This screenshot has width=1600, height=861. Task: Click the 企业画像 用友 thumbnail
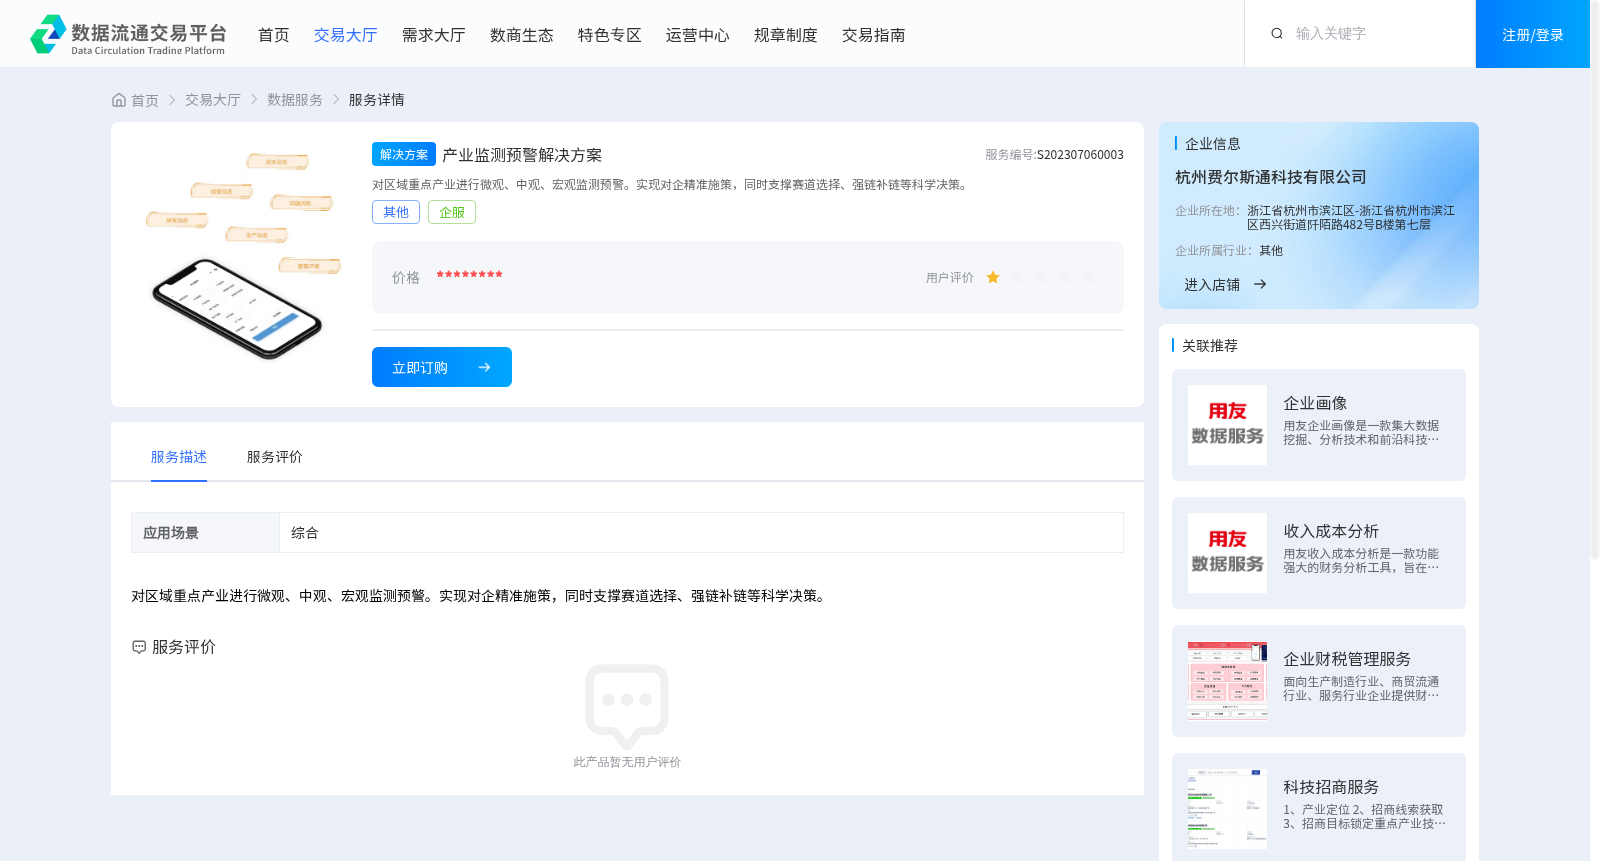pyautogui.click(x=1227, y=425)
